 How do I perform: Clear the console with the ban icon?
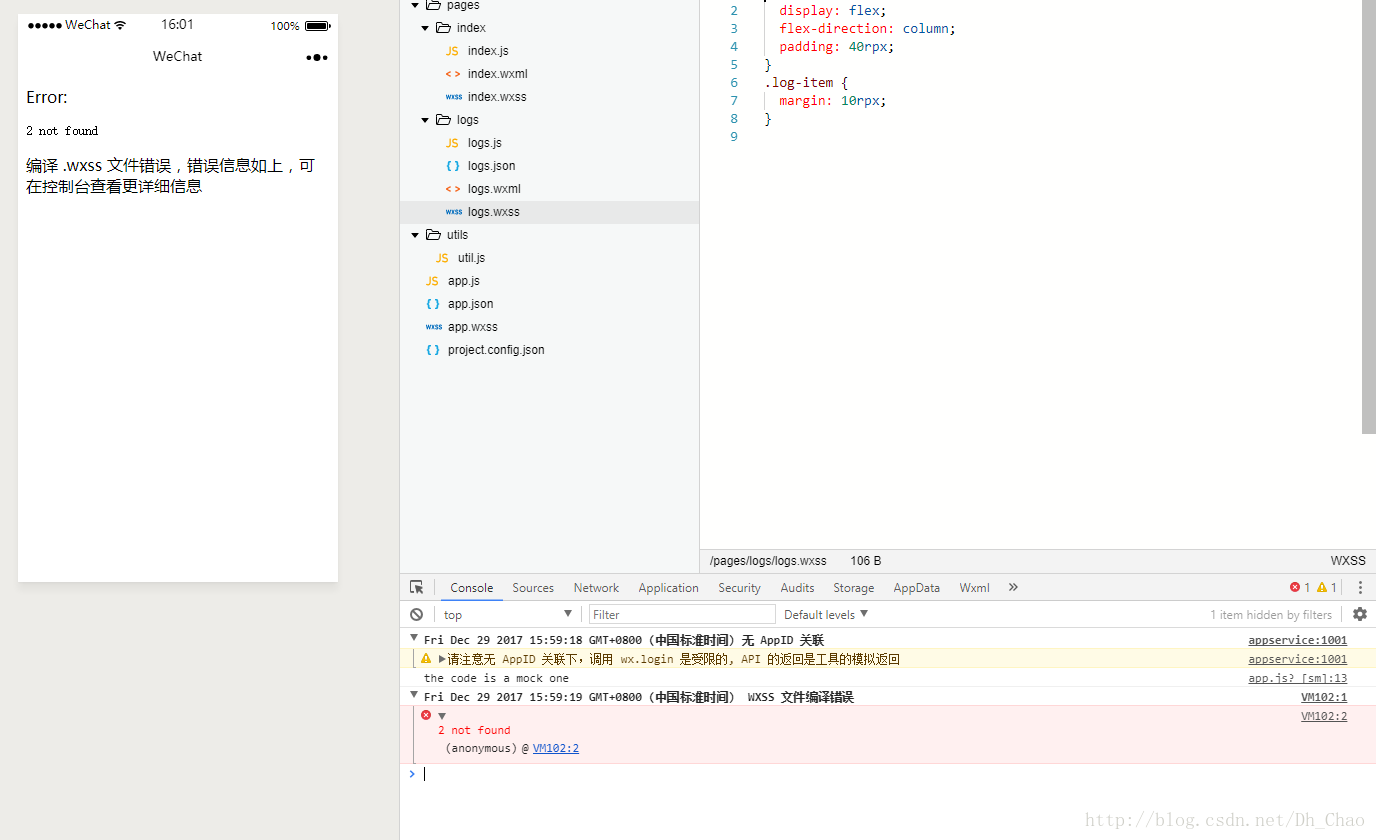[x=417, y=614]
